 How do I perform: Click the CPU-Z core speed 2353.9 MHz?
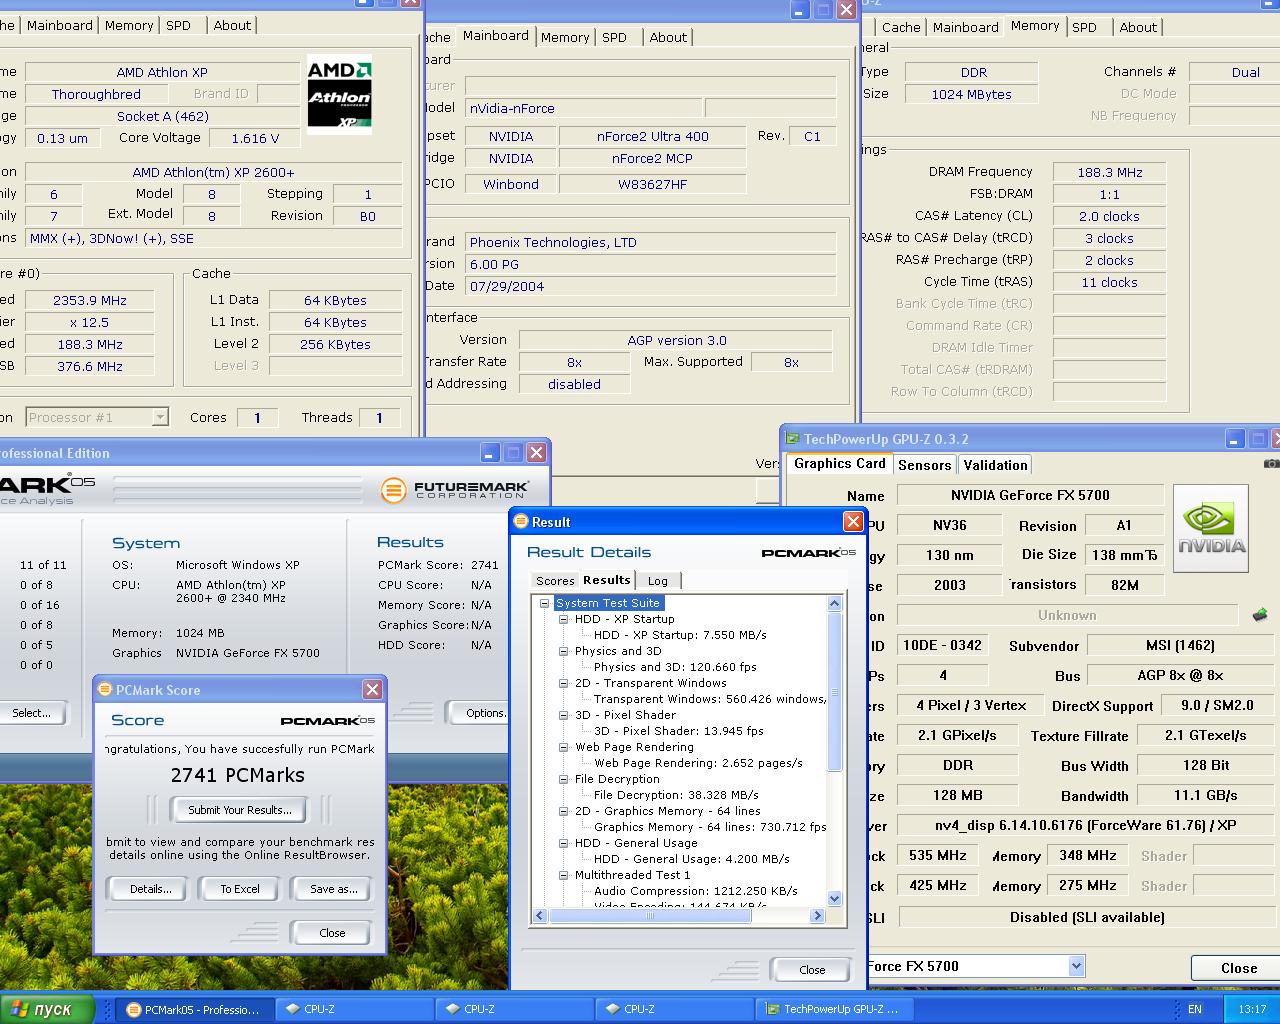click(90, 300)
